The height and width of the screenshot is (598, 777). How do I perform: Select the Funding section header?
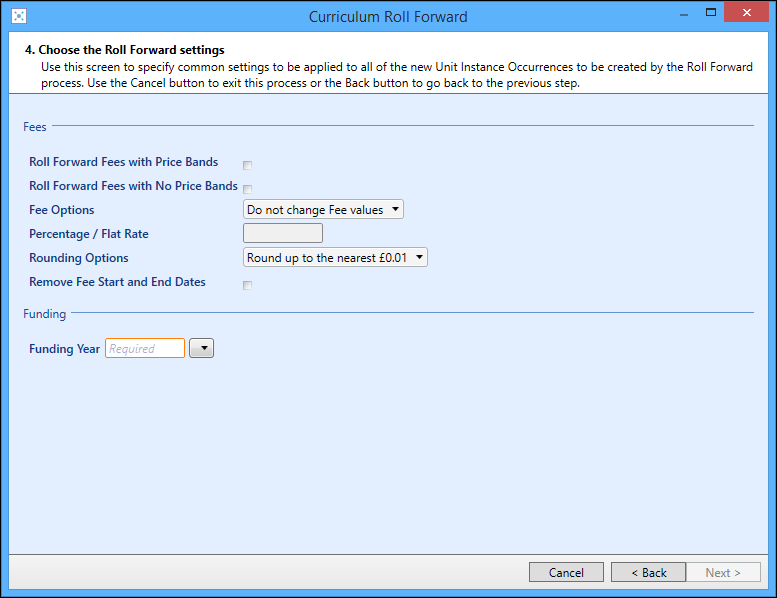click(x=44, y=314)
